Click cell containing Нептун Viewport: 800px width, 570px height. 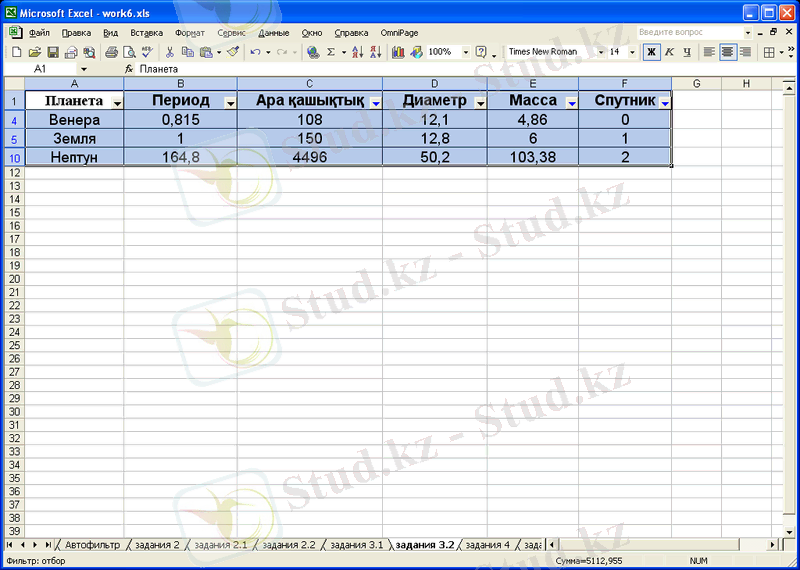pos(74,157)
